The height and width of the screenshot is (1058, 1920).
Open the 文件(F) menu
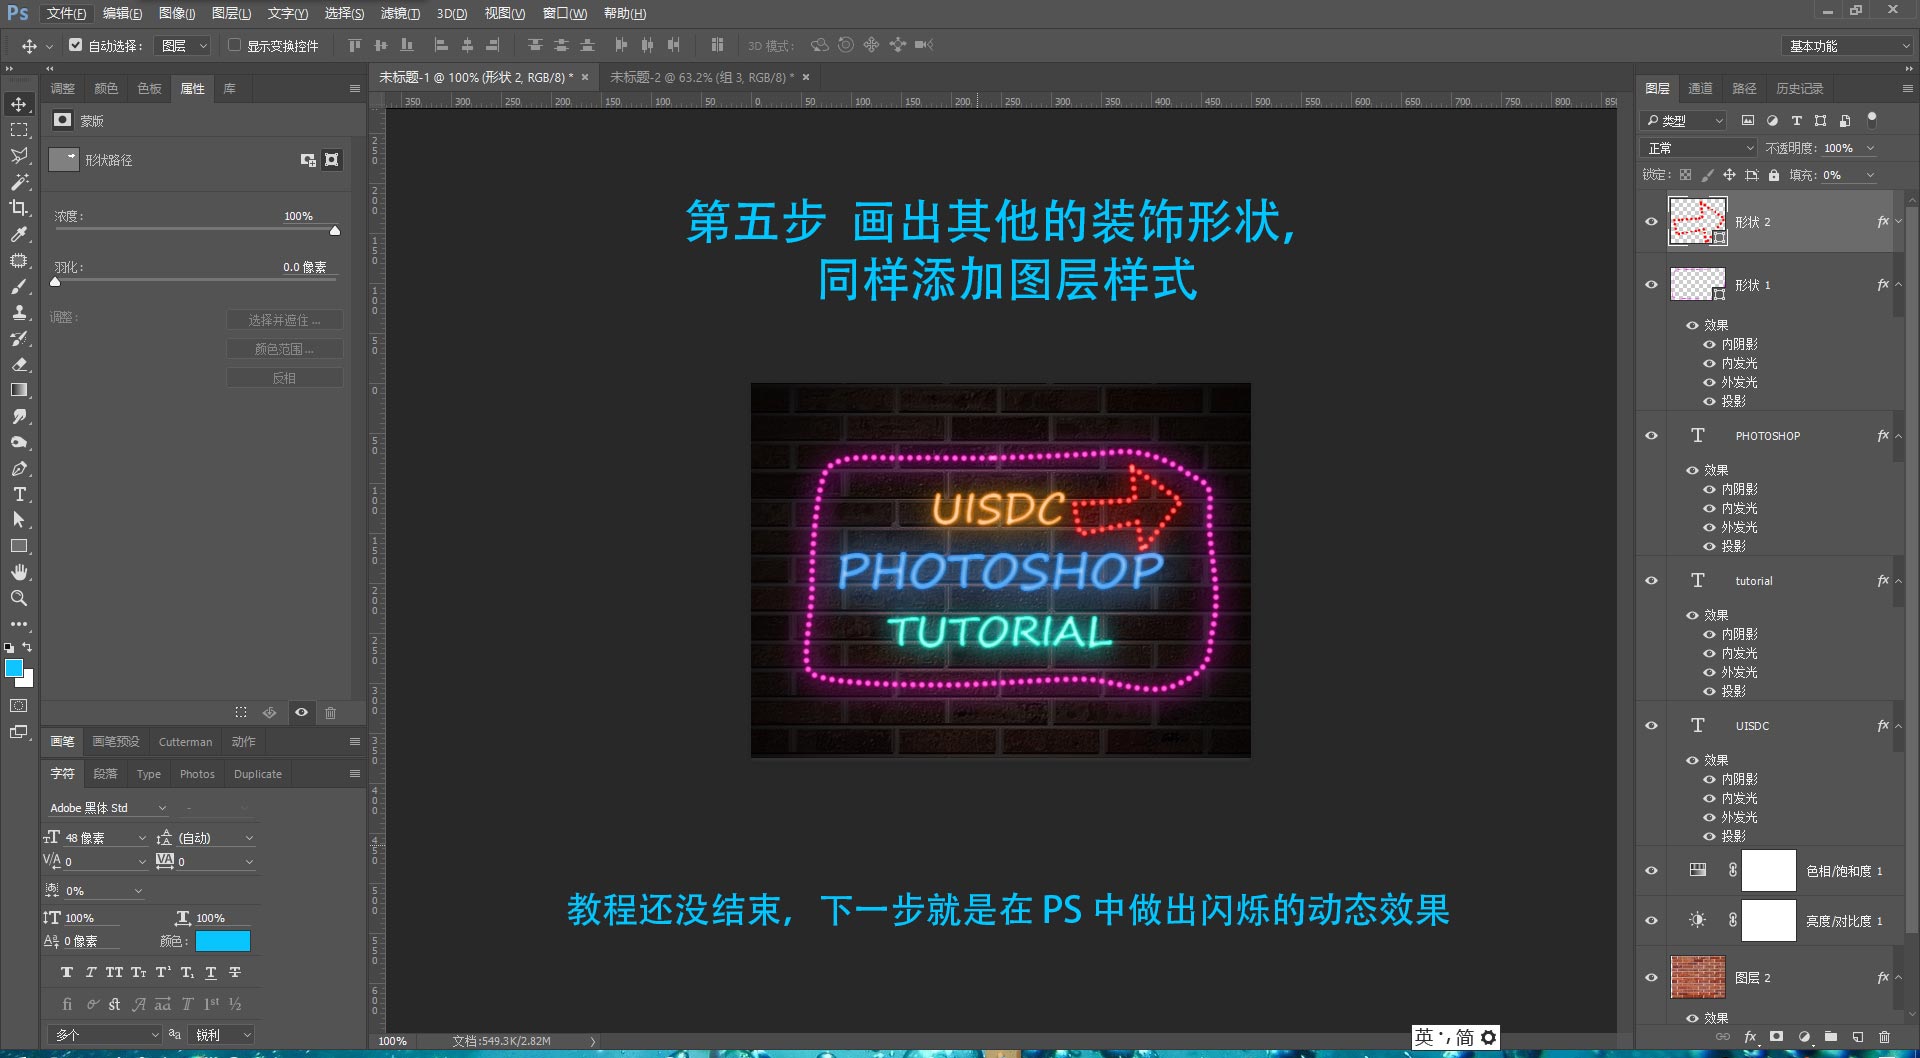66,14
